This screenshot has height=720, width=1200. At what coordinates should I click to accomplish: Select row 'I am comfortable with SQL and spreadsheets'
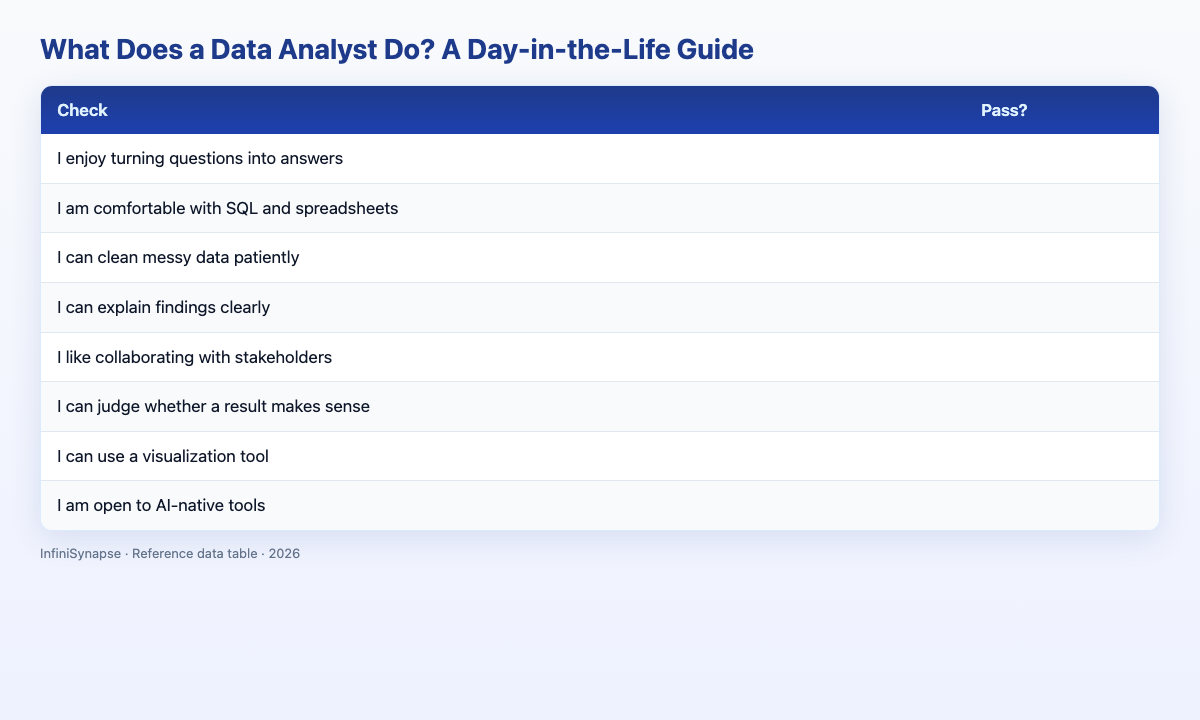click(x=600, y=208)
